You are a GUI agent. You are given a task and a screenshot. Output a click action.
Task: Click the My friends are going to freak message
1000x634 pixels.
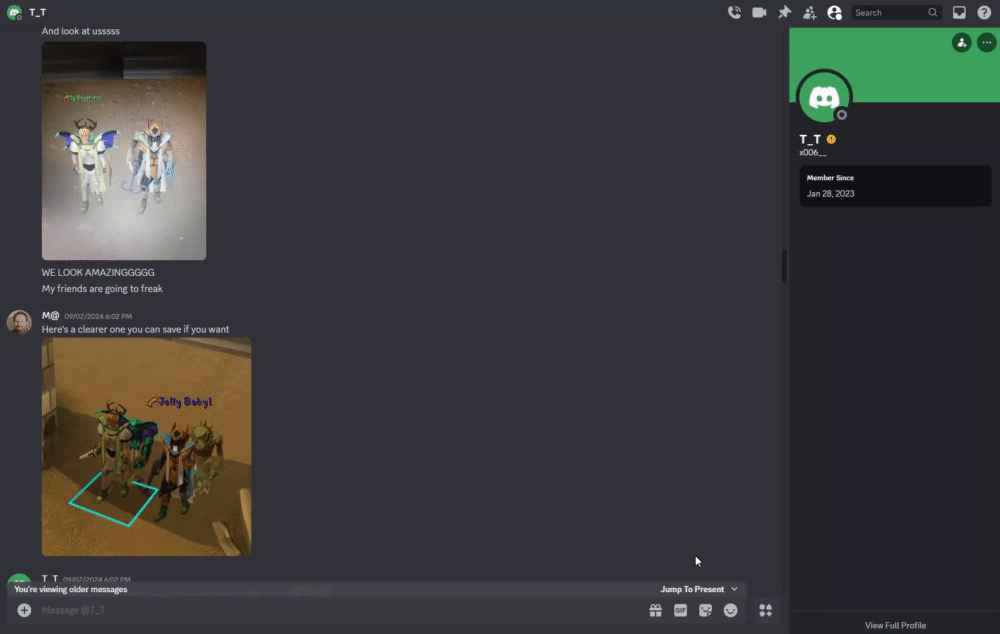click(102, 289)
